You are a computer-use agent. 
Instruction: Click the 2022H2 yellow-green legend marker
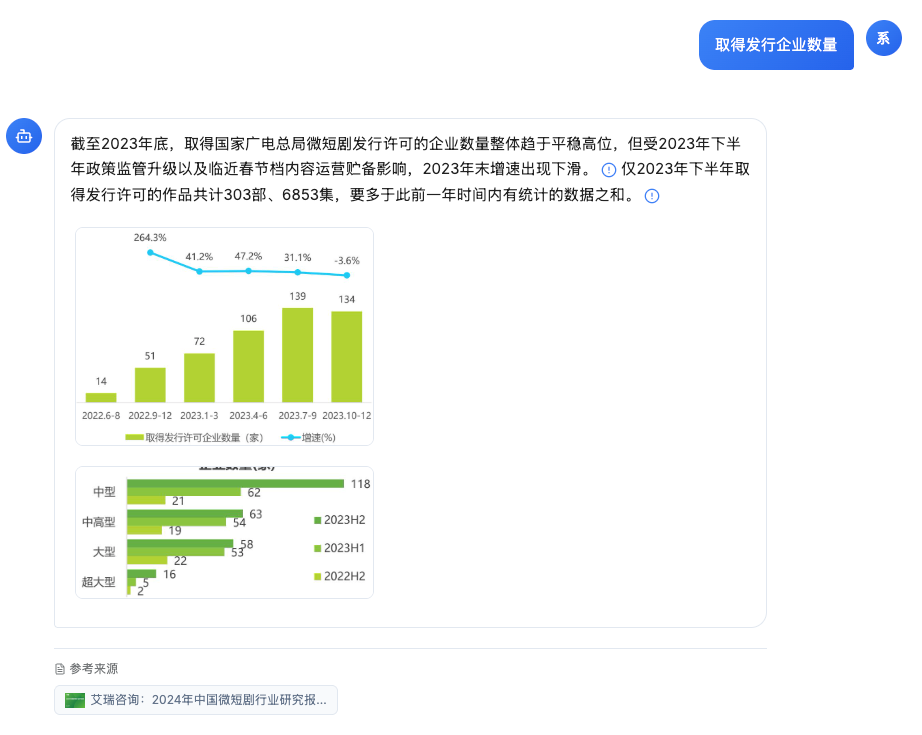coord(318,576)
